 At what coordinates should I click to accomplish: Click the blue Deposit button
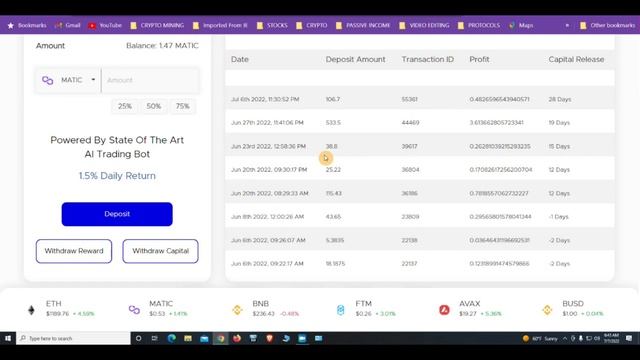pyautogui.click(x=117, y=214)
